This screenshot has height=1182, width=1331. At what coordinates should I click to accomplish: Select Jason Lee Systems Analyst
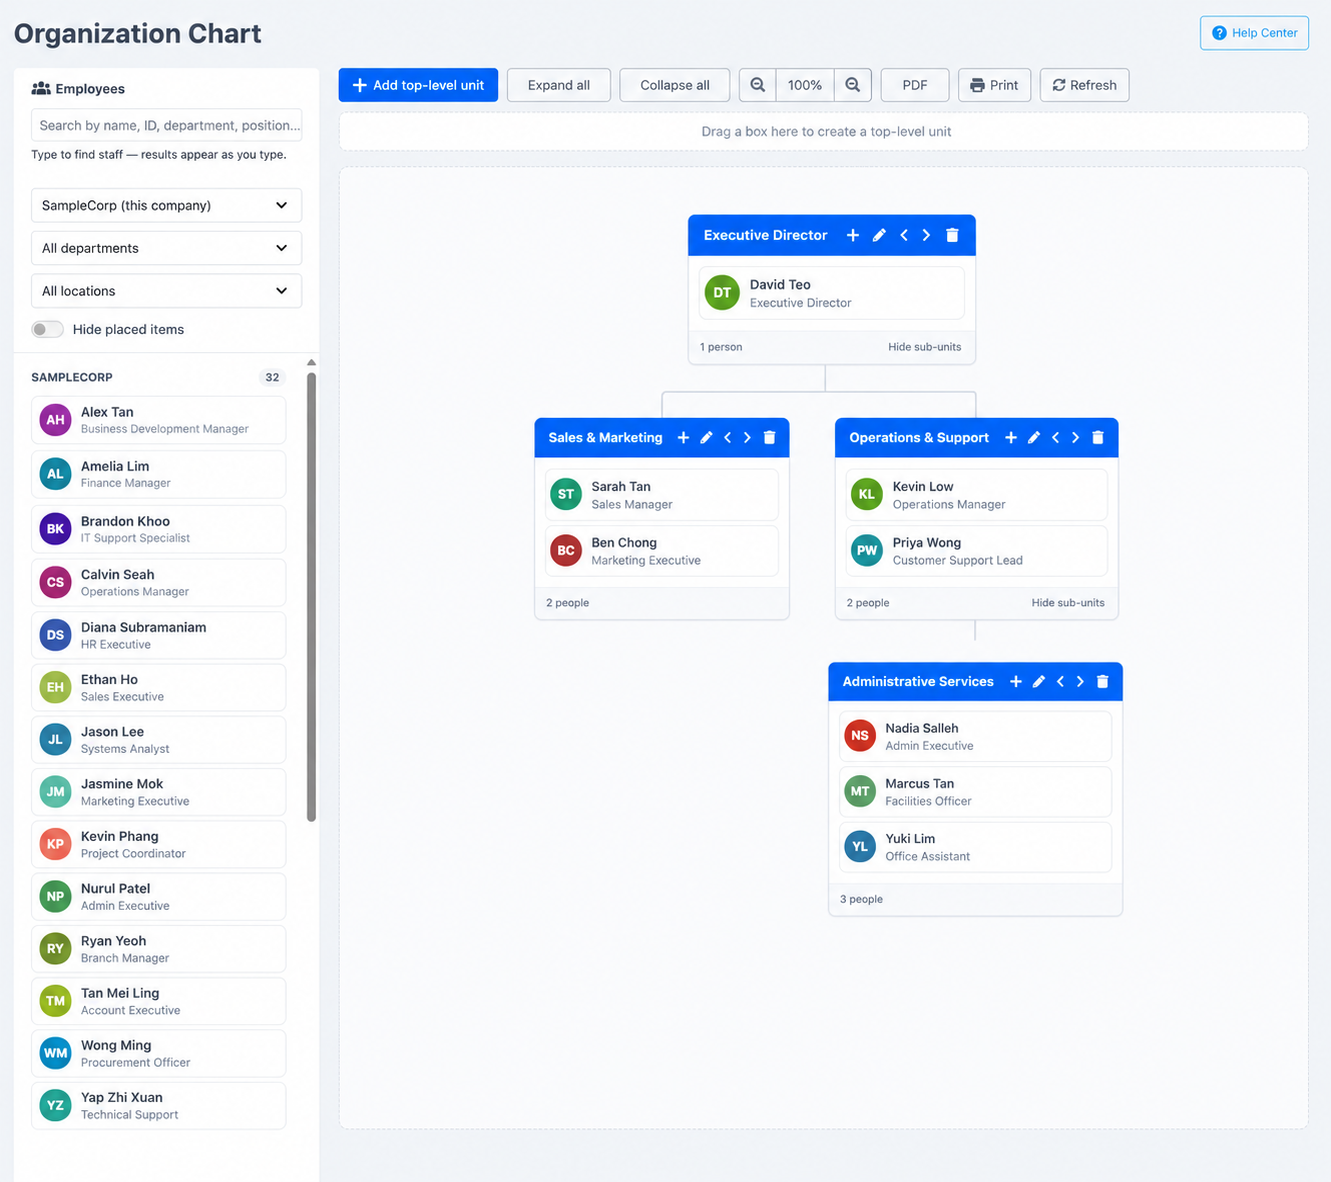click(x=158, y=740)
